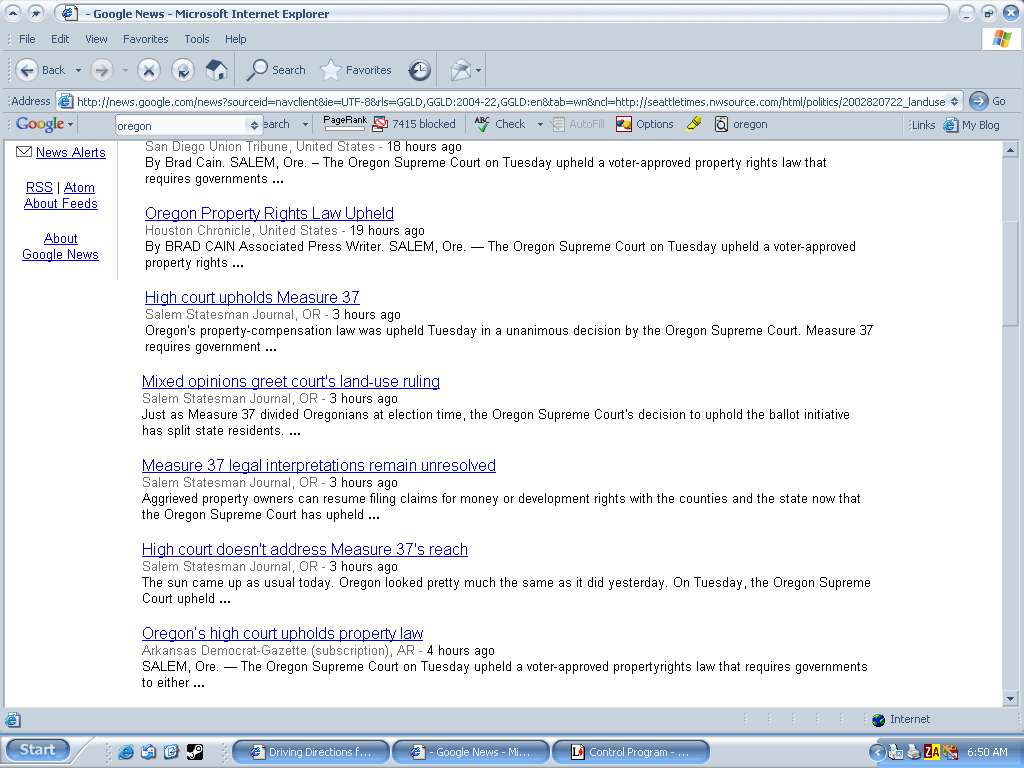
Task: Click the News Alerts link
Action: (x=71, y=152)
